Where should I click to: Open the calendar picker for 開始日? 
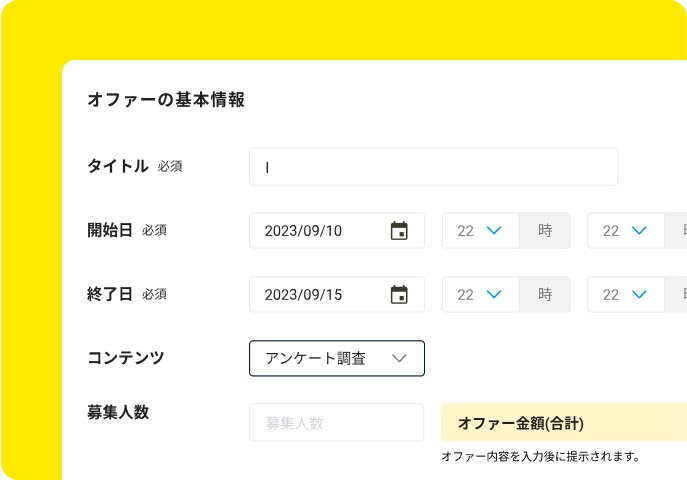[x=399, y=231]
